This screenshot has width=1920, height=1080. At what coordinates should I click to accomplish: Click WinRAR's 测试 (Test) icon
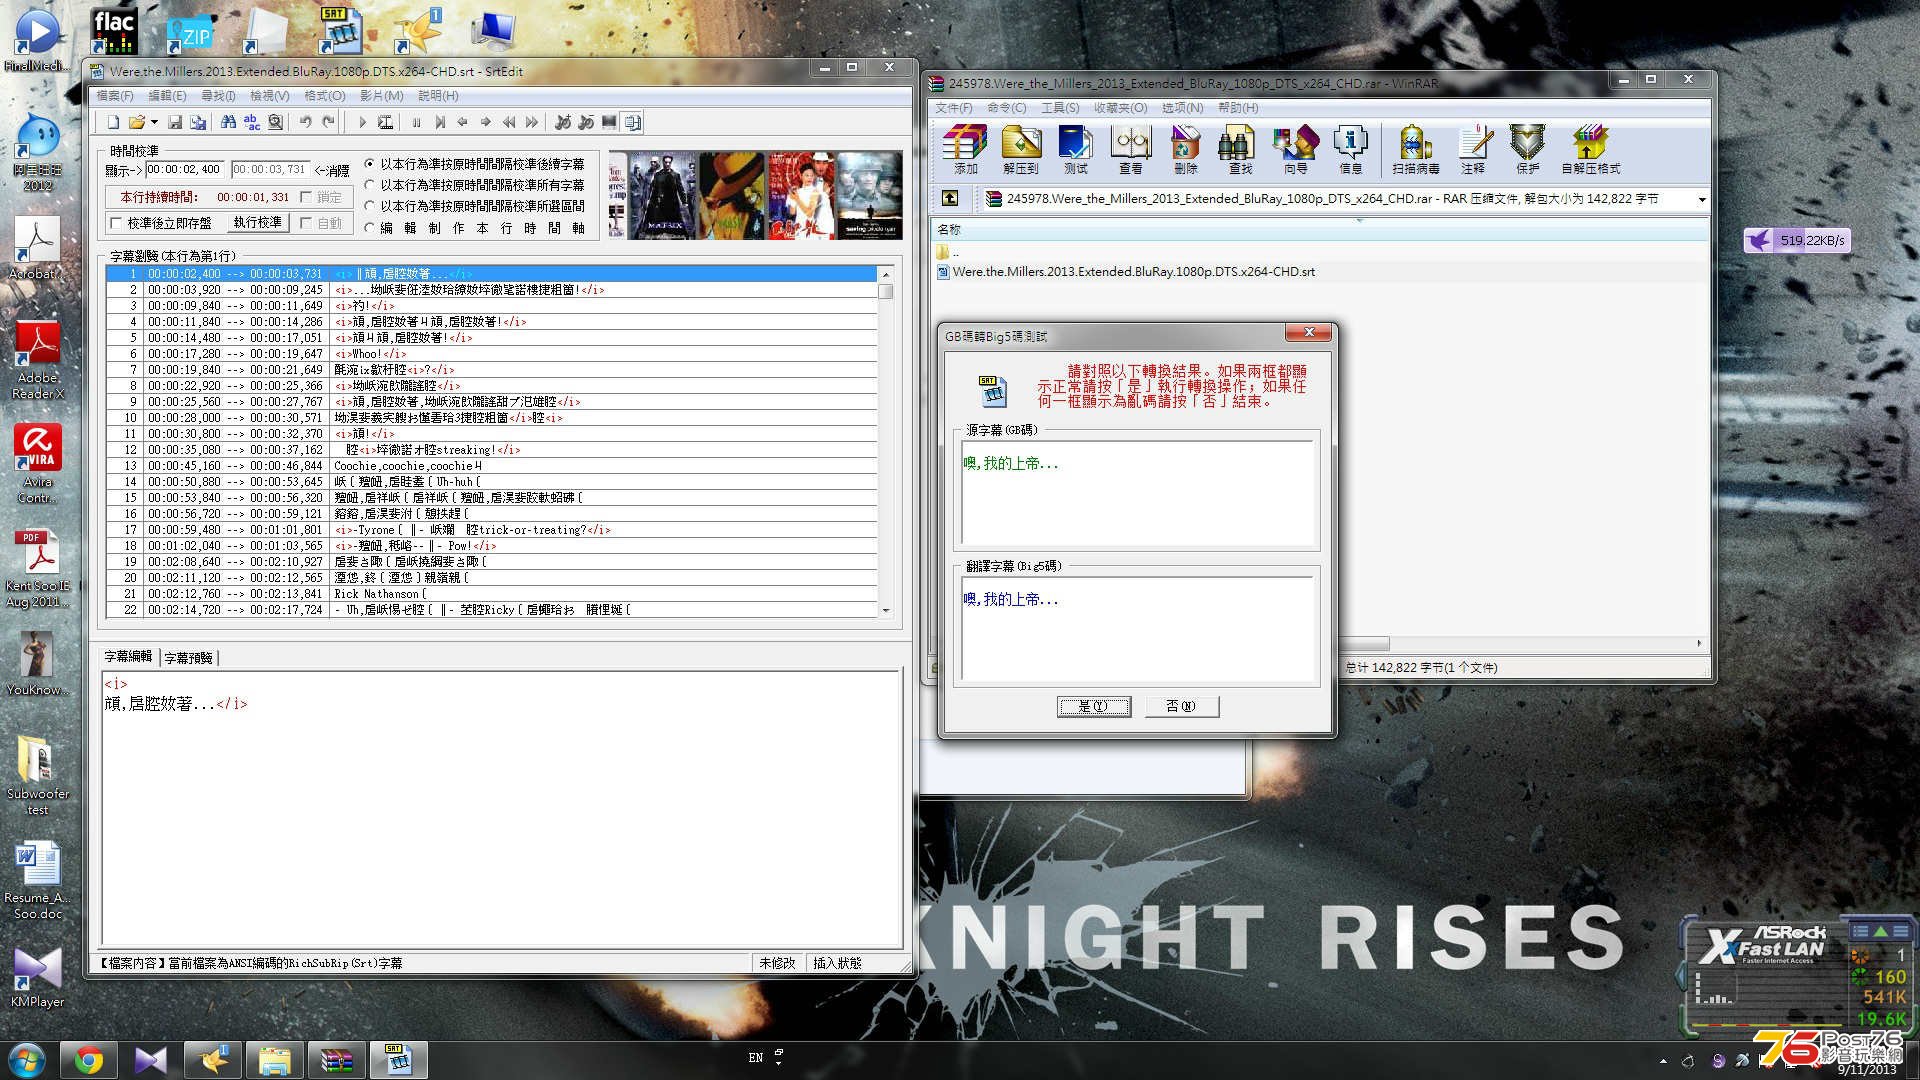point(1076,150)
